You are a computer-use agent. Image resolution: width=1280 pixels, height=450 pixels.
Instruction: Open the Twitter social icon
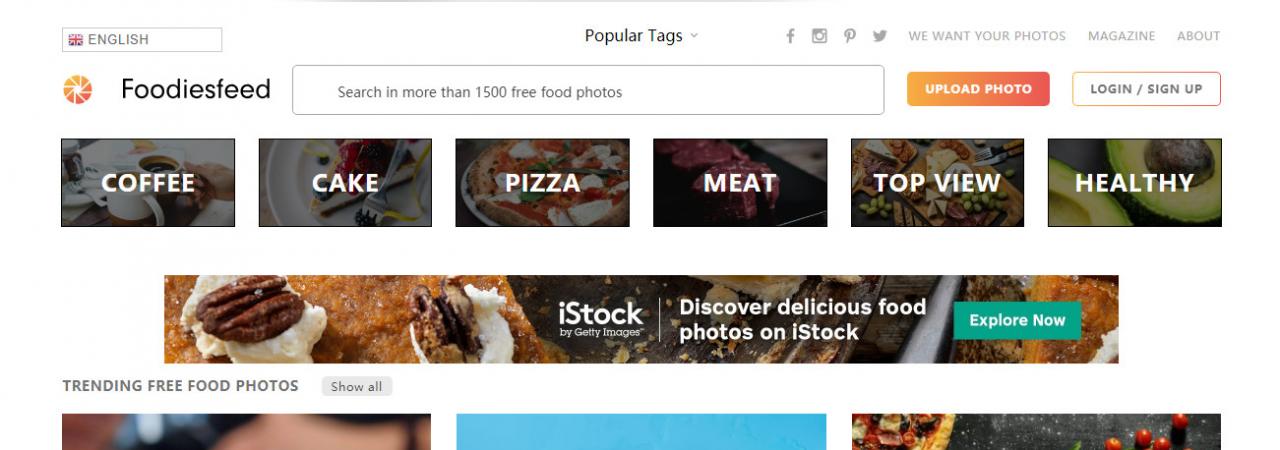(880, 36)
